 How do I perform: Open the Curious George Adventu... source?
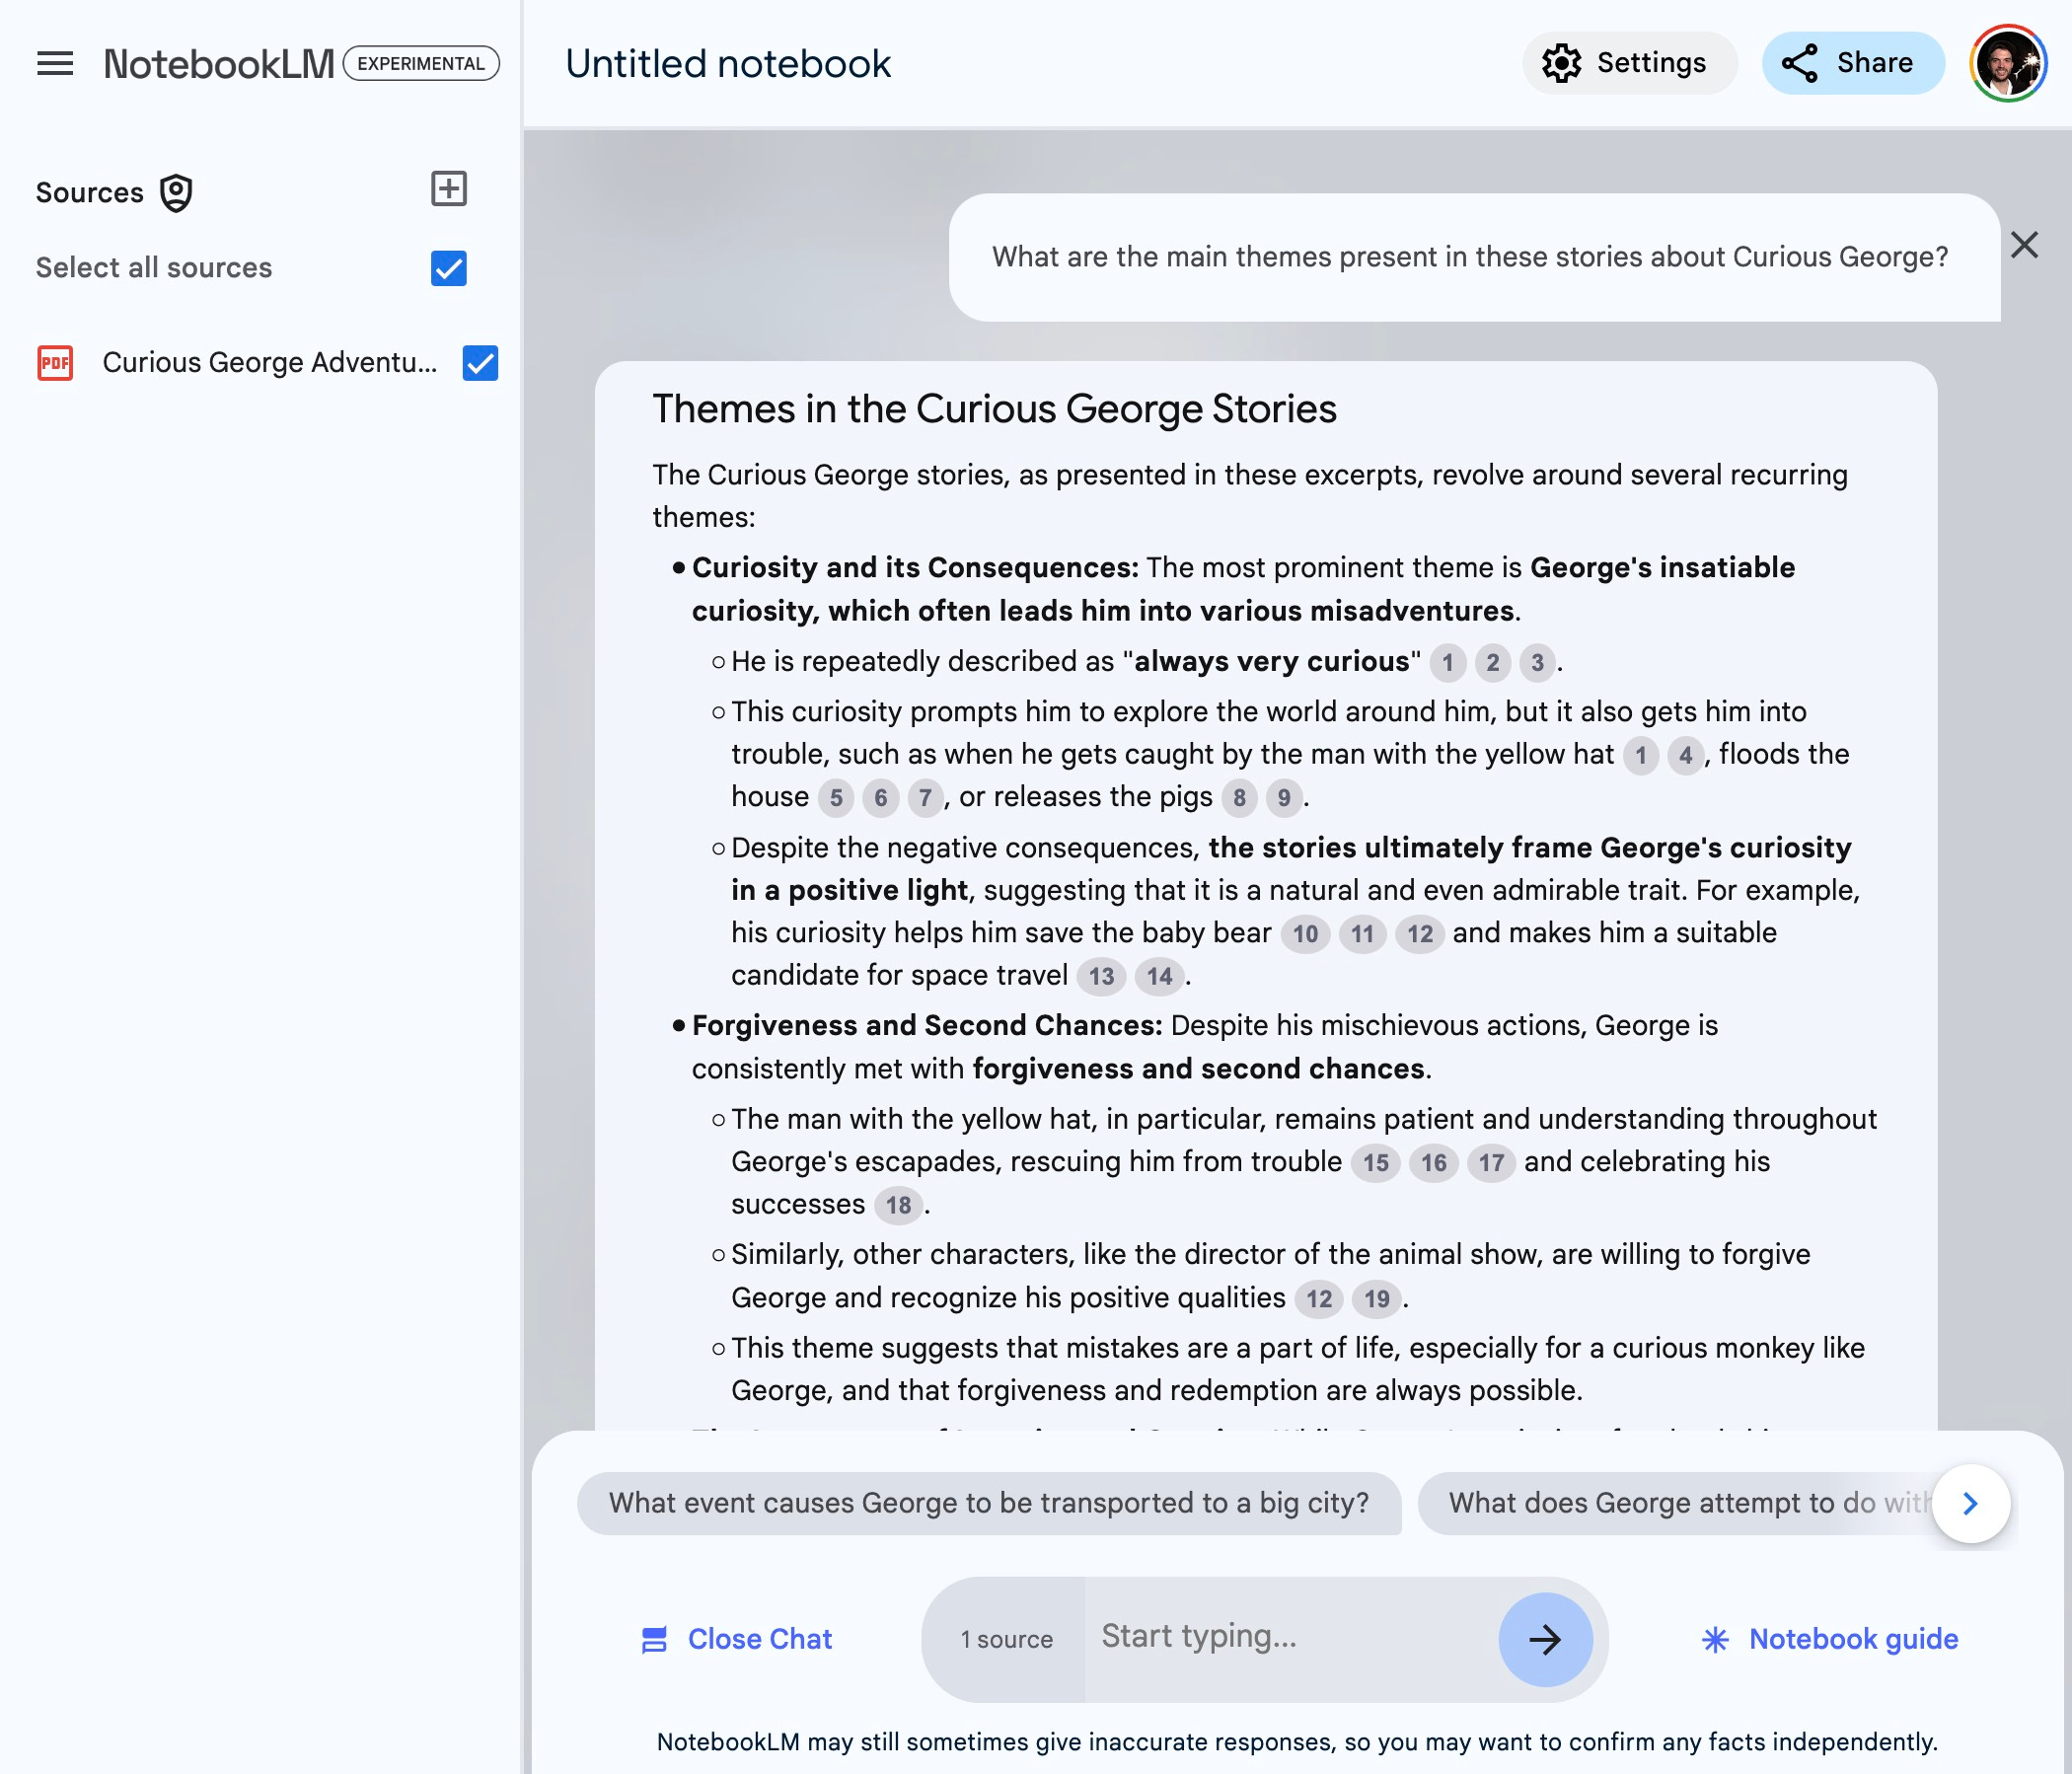(270, 362)
